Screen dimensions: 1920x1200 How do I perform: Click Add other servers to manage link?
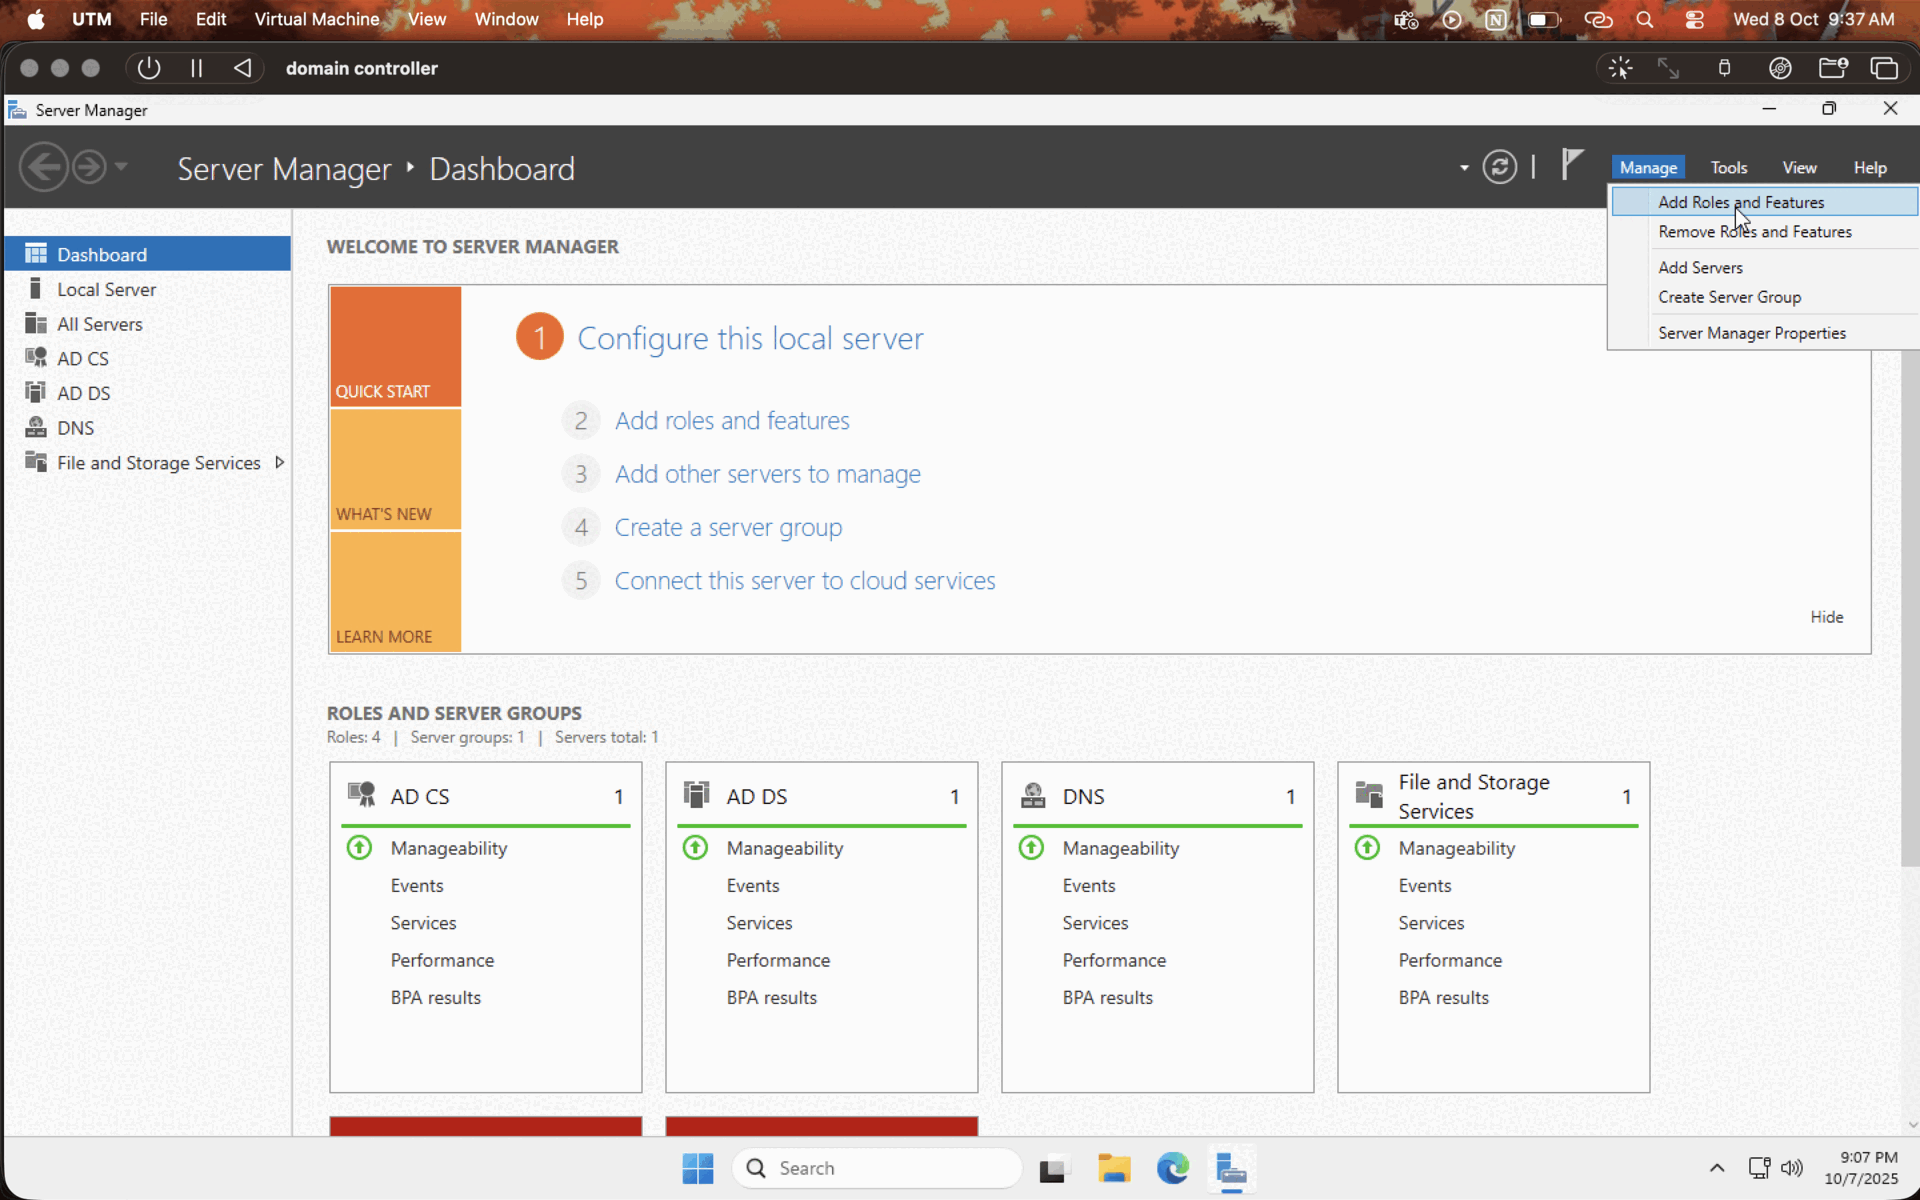767,474
